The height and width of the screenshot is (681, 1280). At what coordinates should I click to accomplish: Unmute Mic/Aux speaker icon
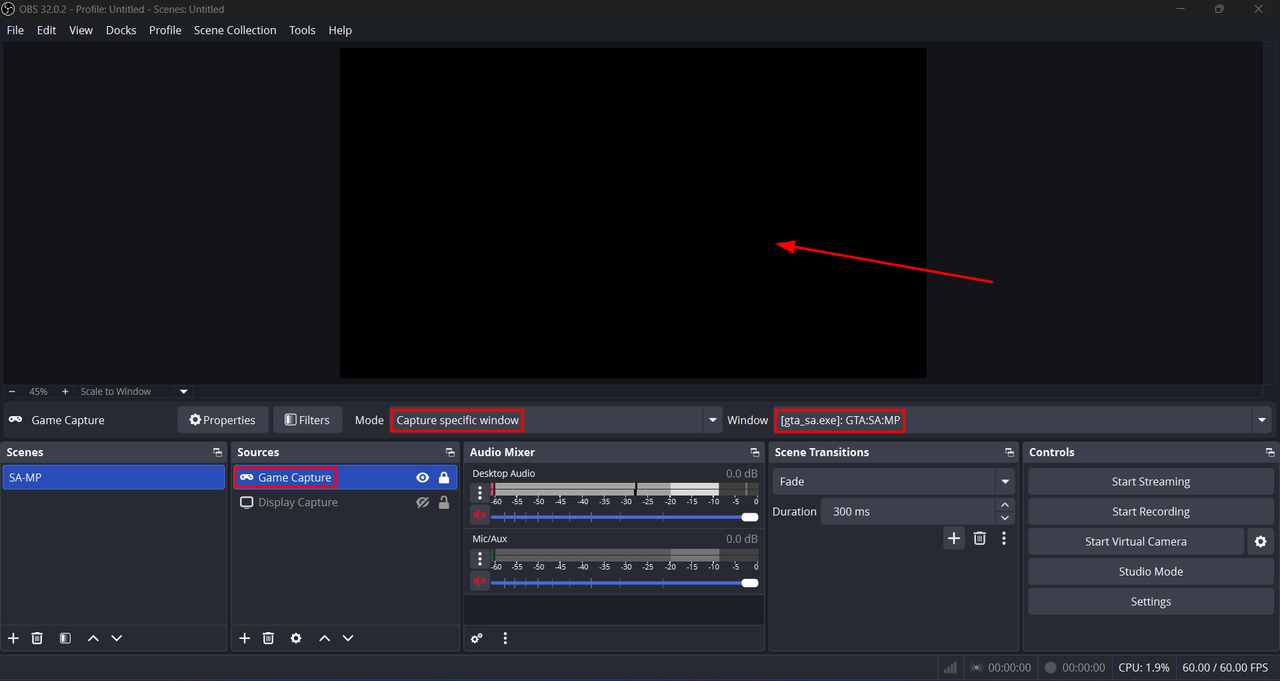pos(480,581)
